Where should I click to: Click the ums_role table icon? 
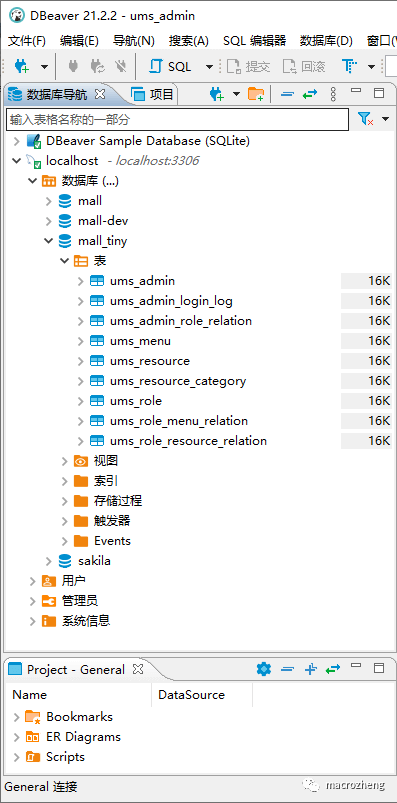coord(97,401)
